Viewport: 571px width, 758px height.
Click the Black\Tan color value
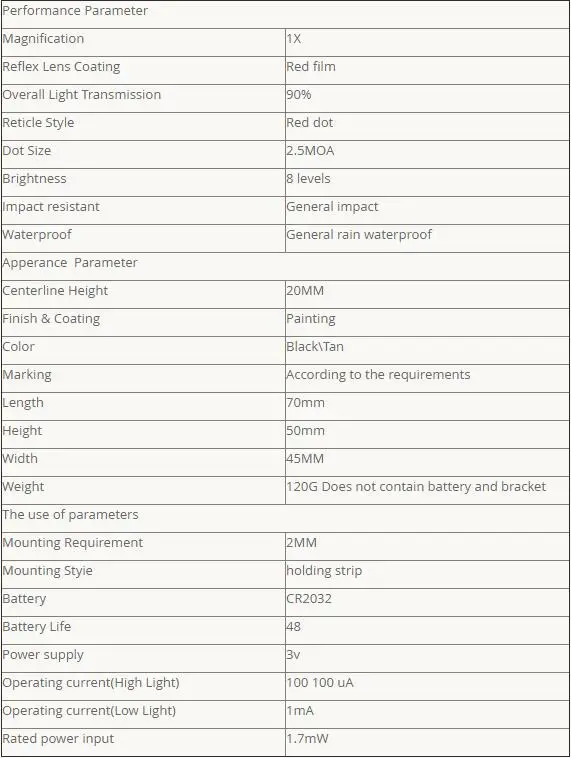pyautogui.click(x=315, y=347)
